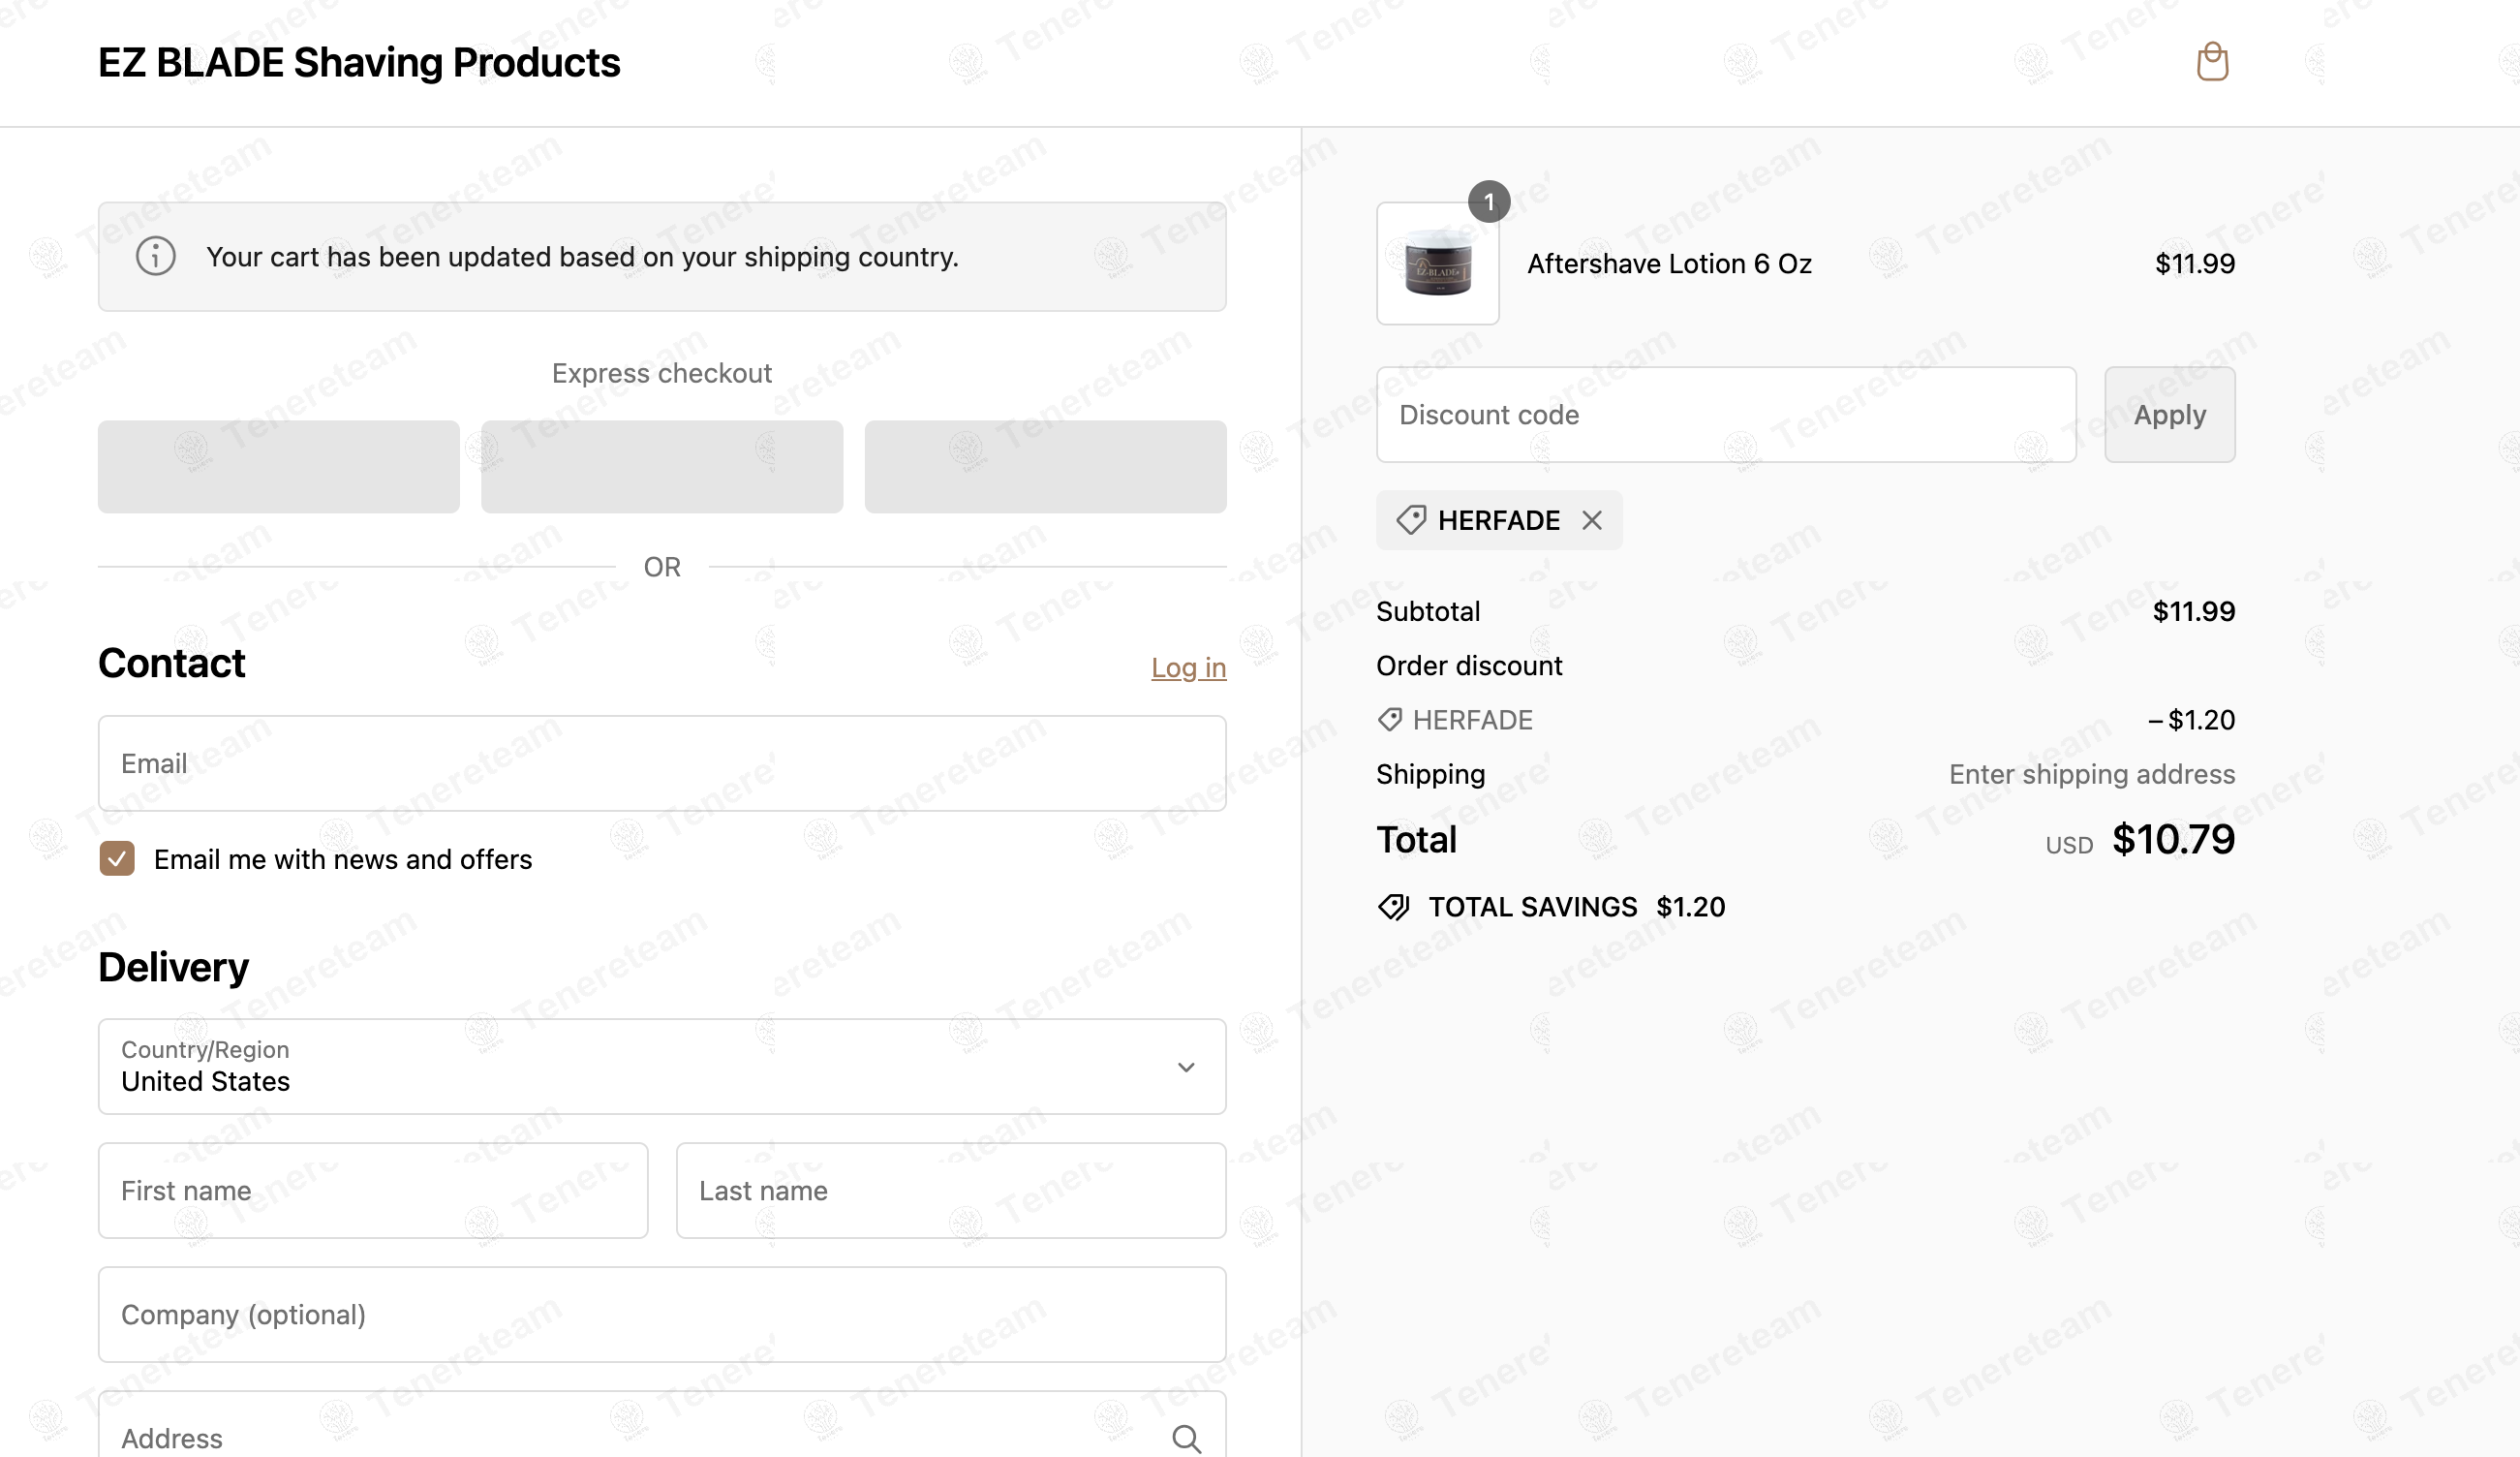The image size is (2520, 1457).
Task: Click the item quantity badge on product
Action: point(1489,202)
